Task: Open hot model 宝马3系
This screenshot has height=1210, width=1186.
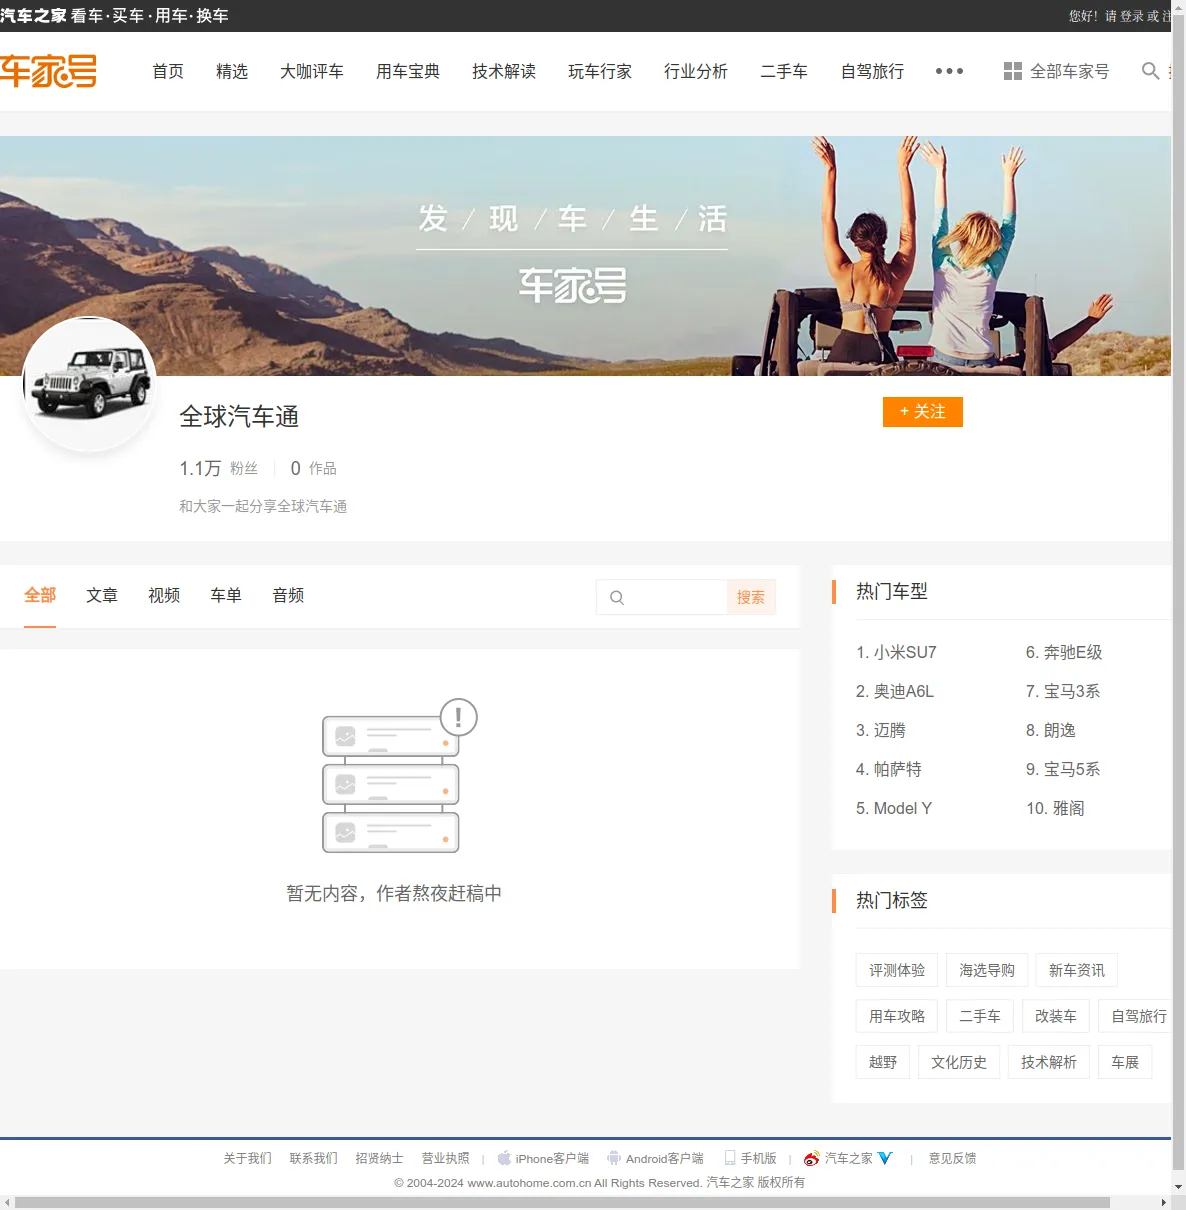Action: pos(1063,691)
